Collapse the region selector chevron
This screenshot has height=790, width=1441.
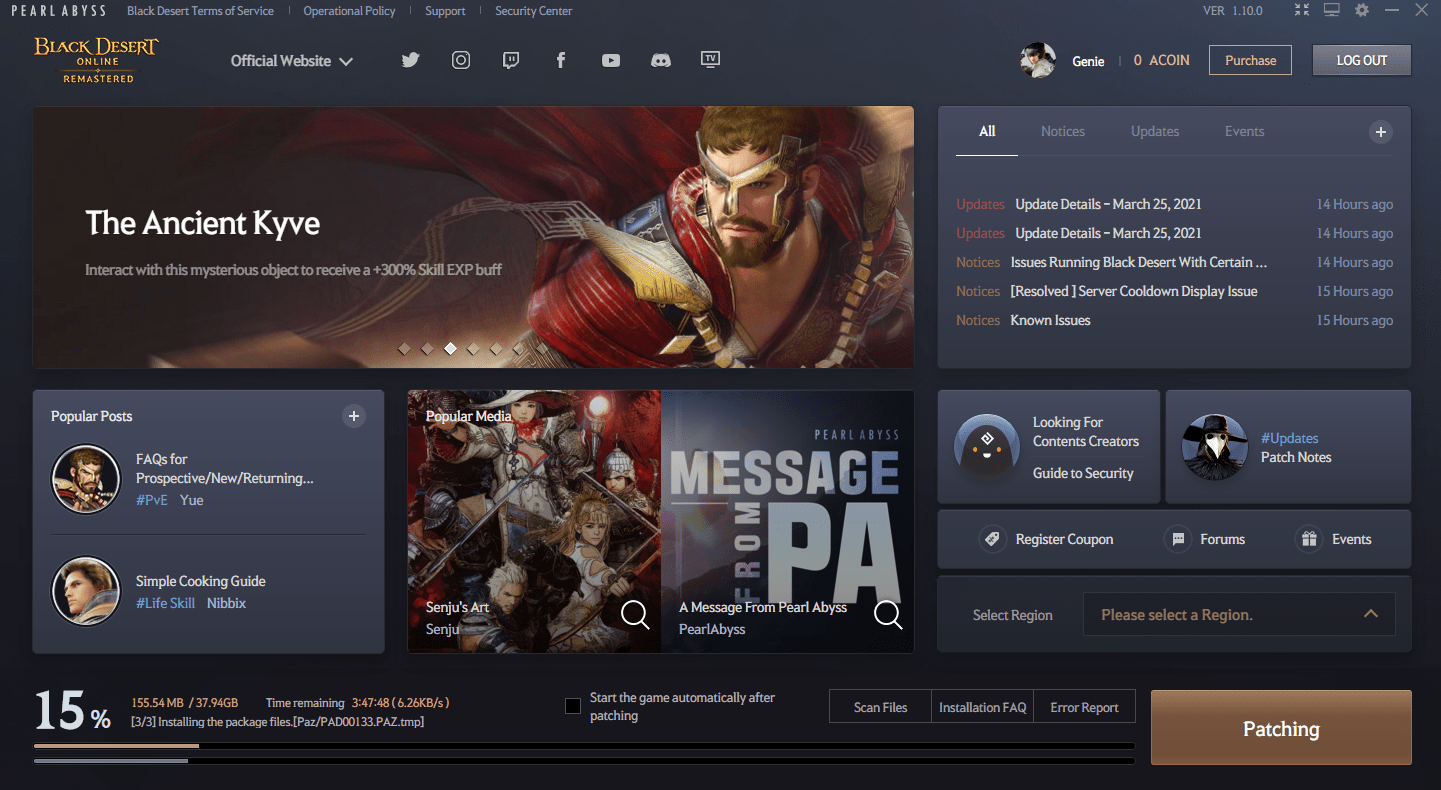pyautogui.click(x=1370, y=614)
